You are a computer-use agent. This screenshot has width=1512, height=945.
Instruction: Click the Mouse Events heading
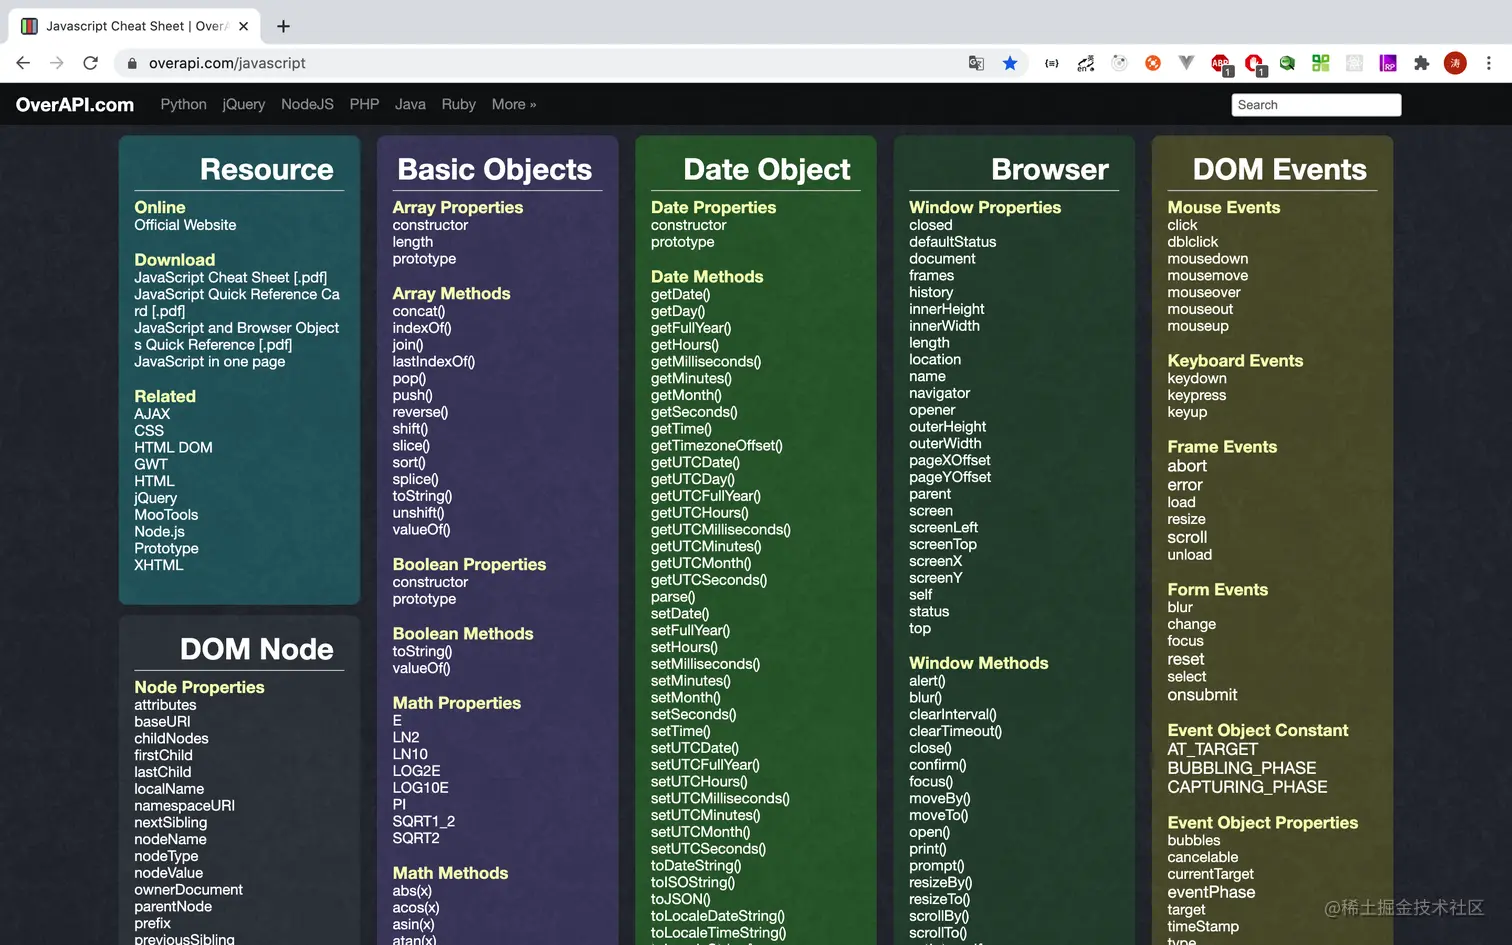(x=1224, y=207)
